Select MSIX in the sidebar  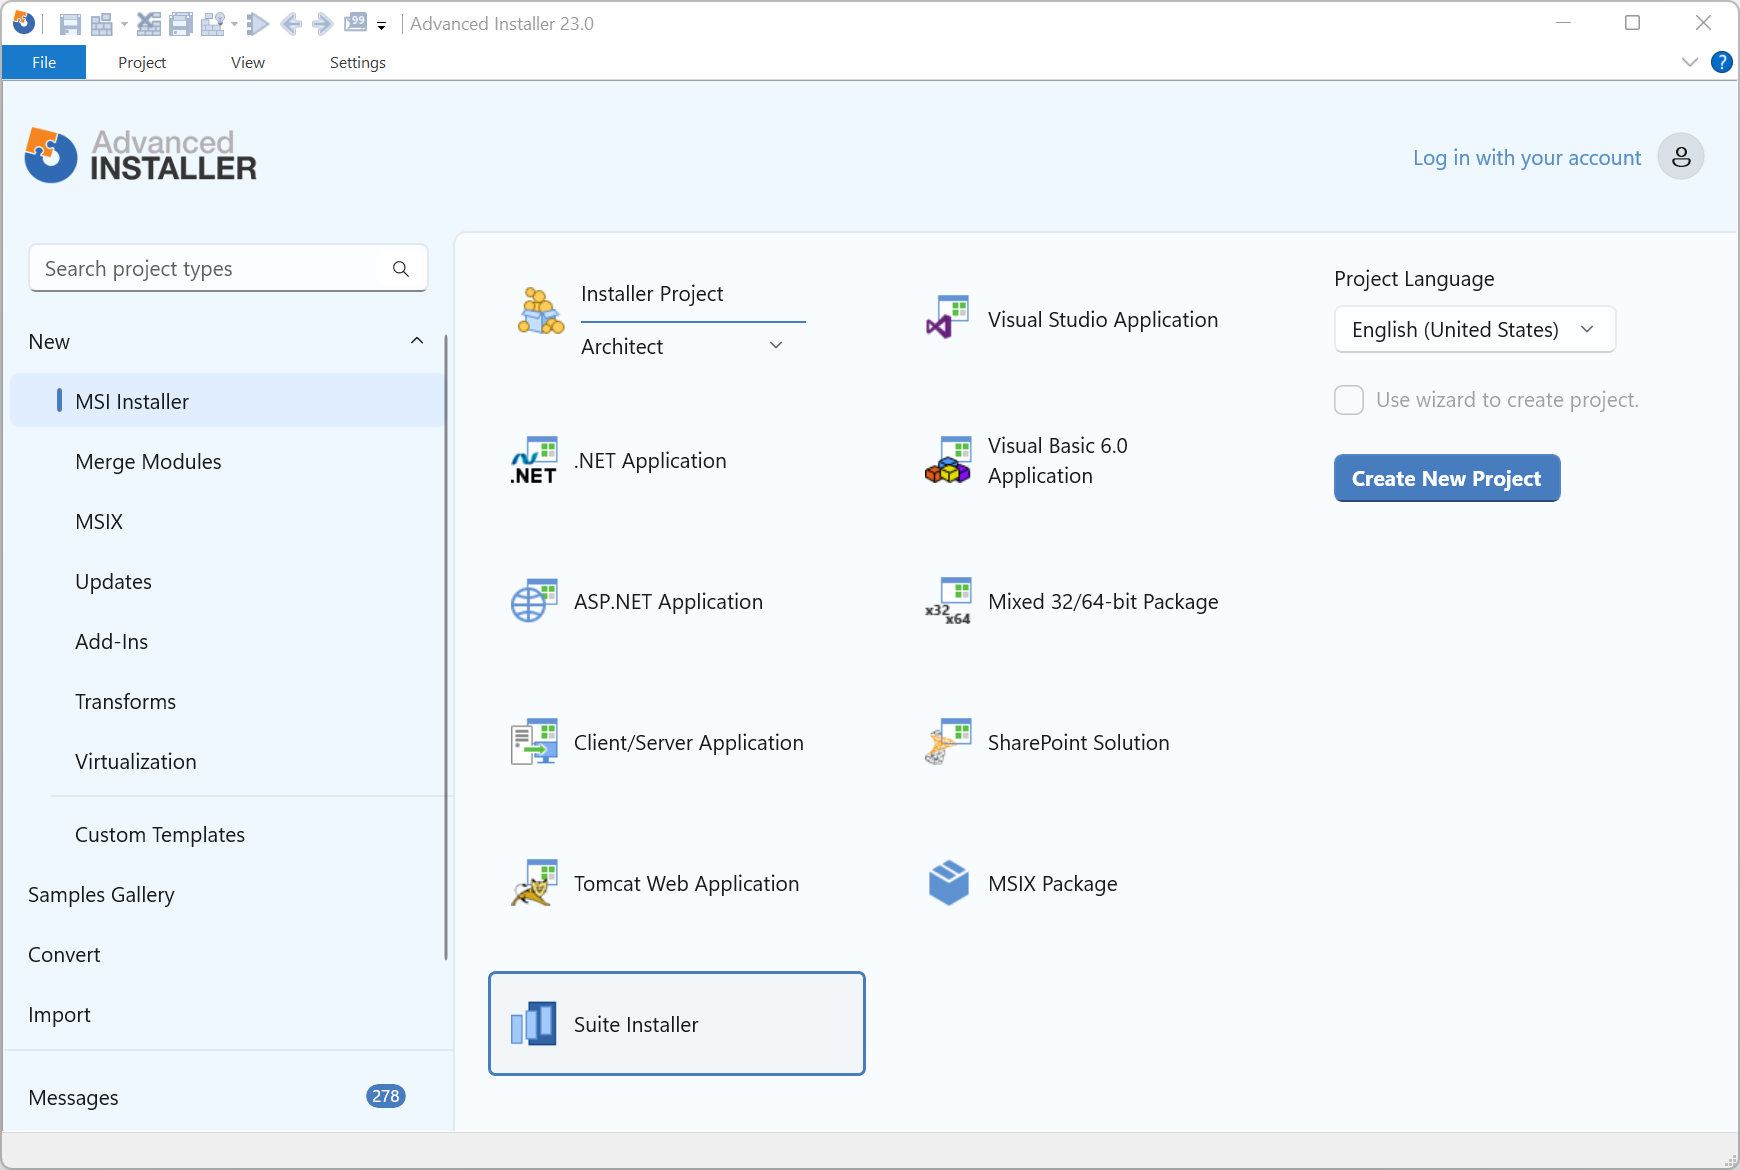(x=99, y=521)
